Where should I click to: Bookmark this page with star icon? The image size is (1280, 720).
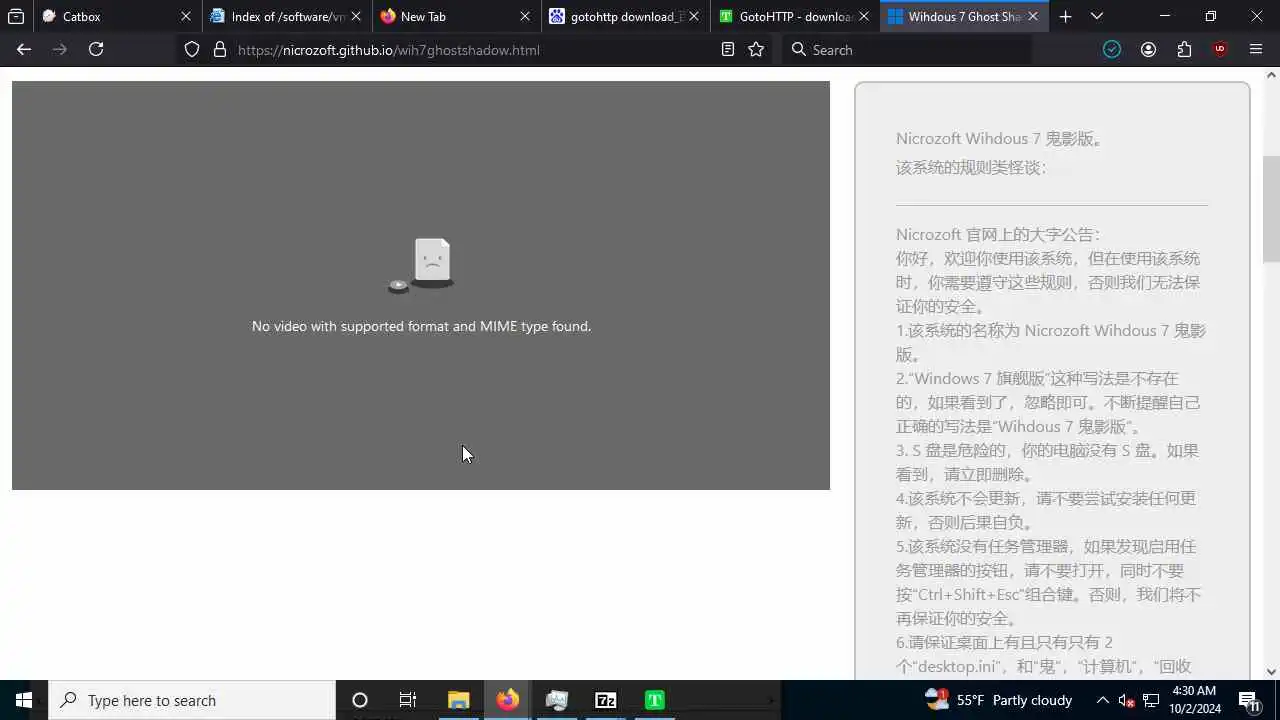tap(756, 49)
